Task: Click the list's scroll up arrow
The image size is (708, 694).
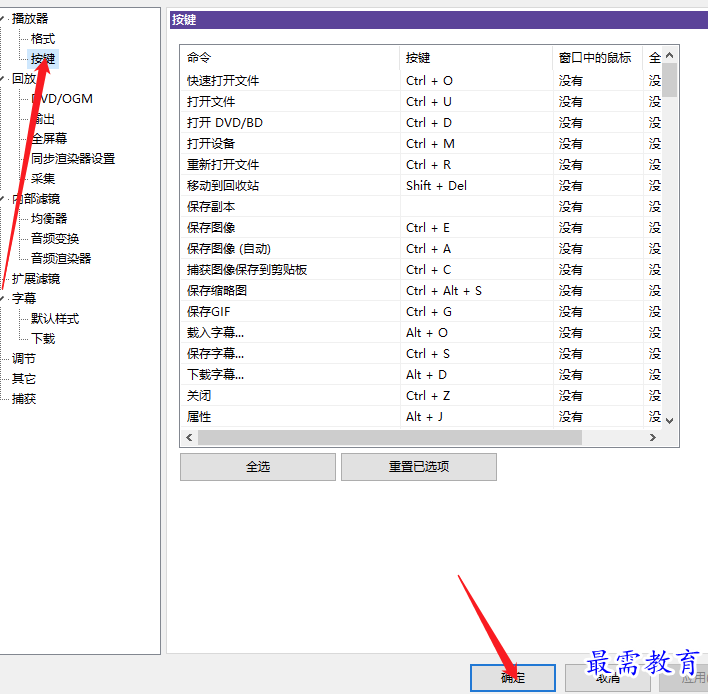Action: click(670, 55)
